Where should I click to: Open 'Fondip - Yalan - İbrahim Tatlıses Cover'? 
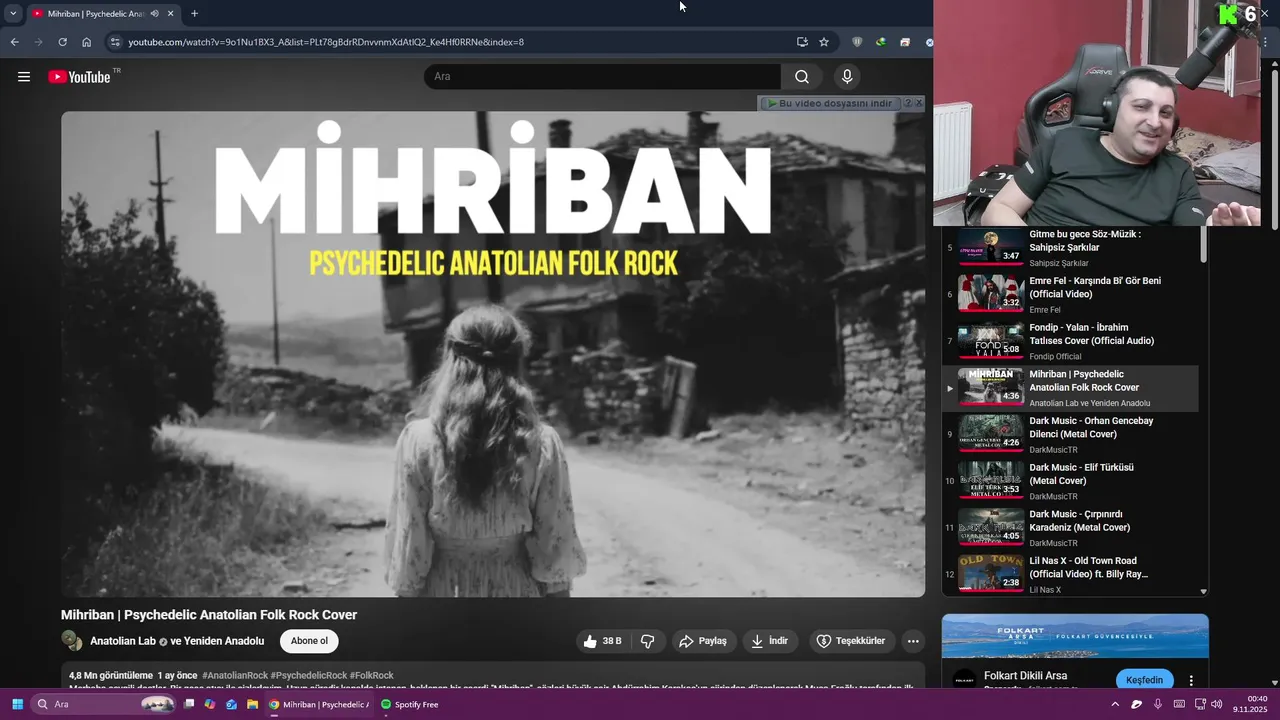(1091, 334)
